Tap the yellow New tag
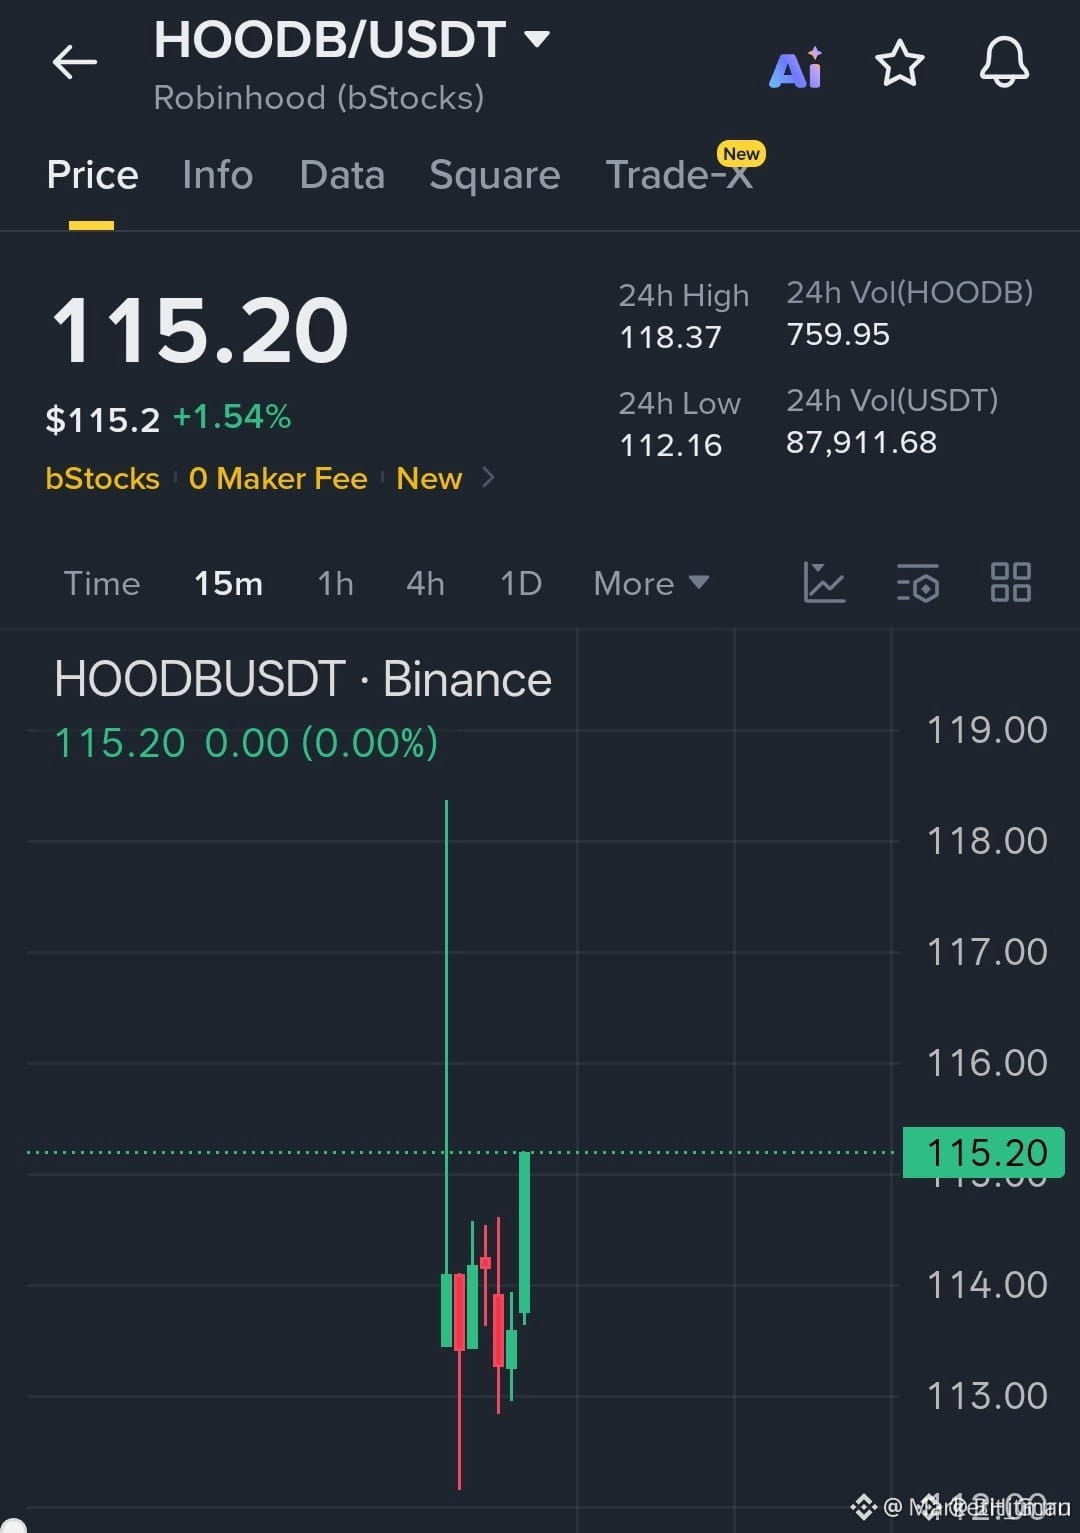The width and height of the screenshot is (1080, 1533). coord(429,478)
